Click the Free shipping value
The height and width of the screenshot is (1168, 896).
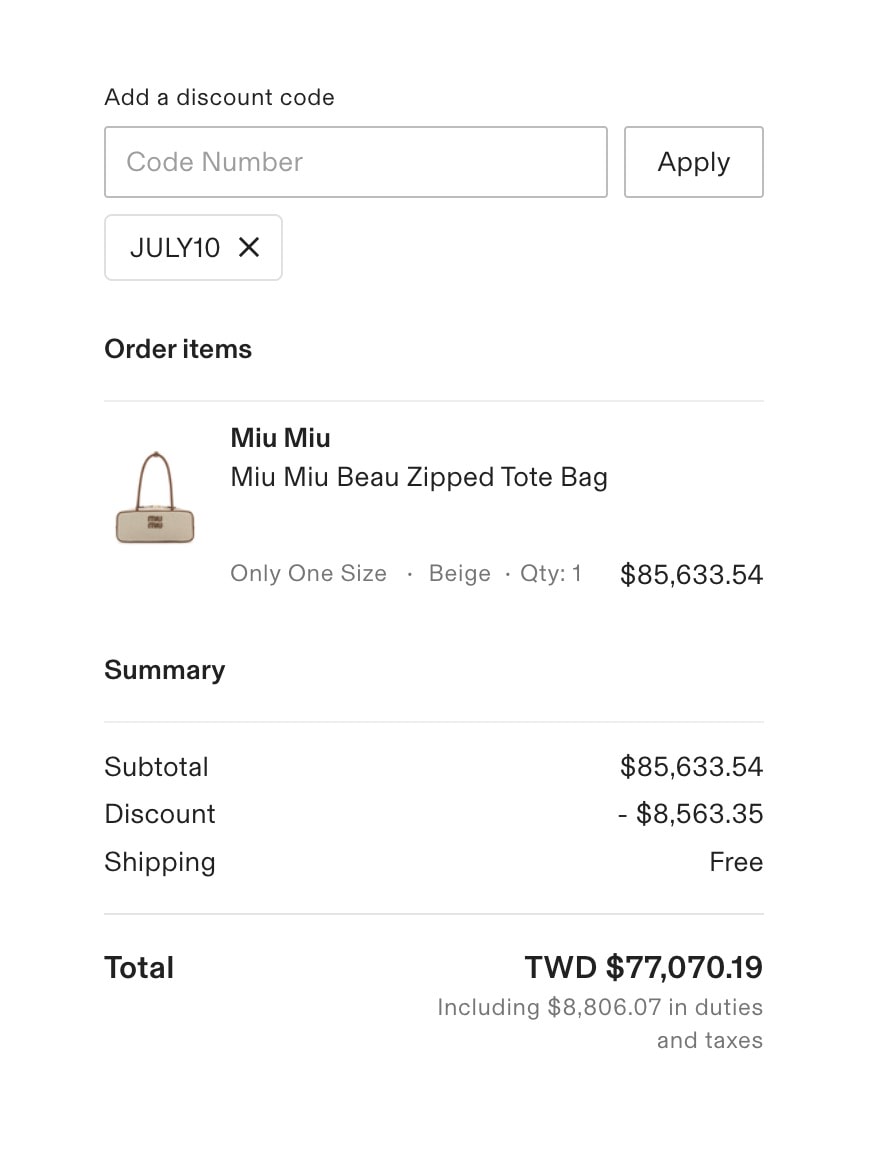[736, 862]
